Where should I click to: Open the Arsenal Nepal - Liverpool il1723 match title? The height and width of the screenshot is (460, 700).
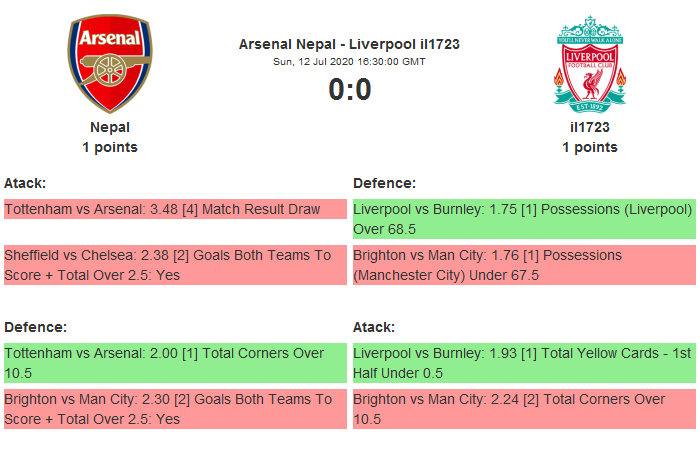(349, 44)
